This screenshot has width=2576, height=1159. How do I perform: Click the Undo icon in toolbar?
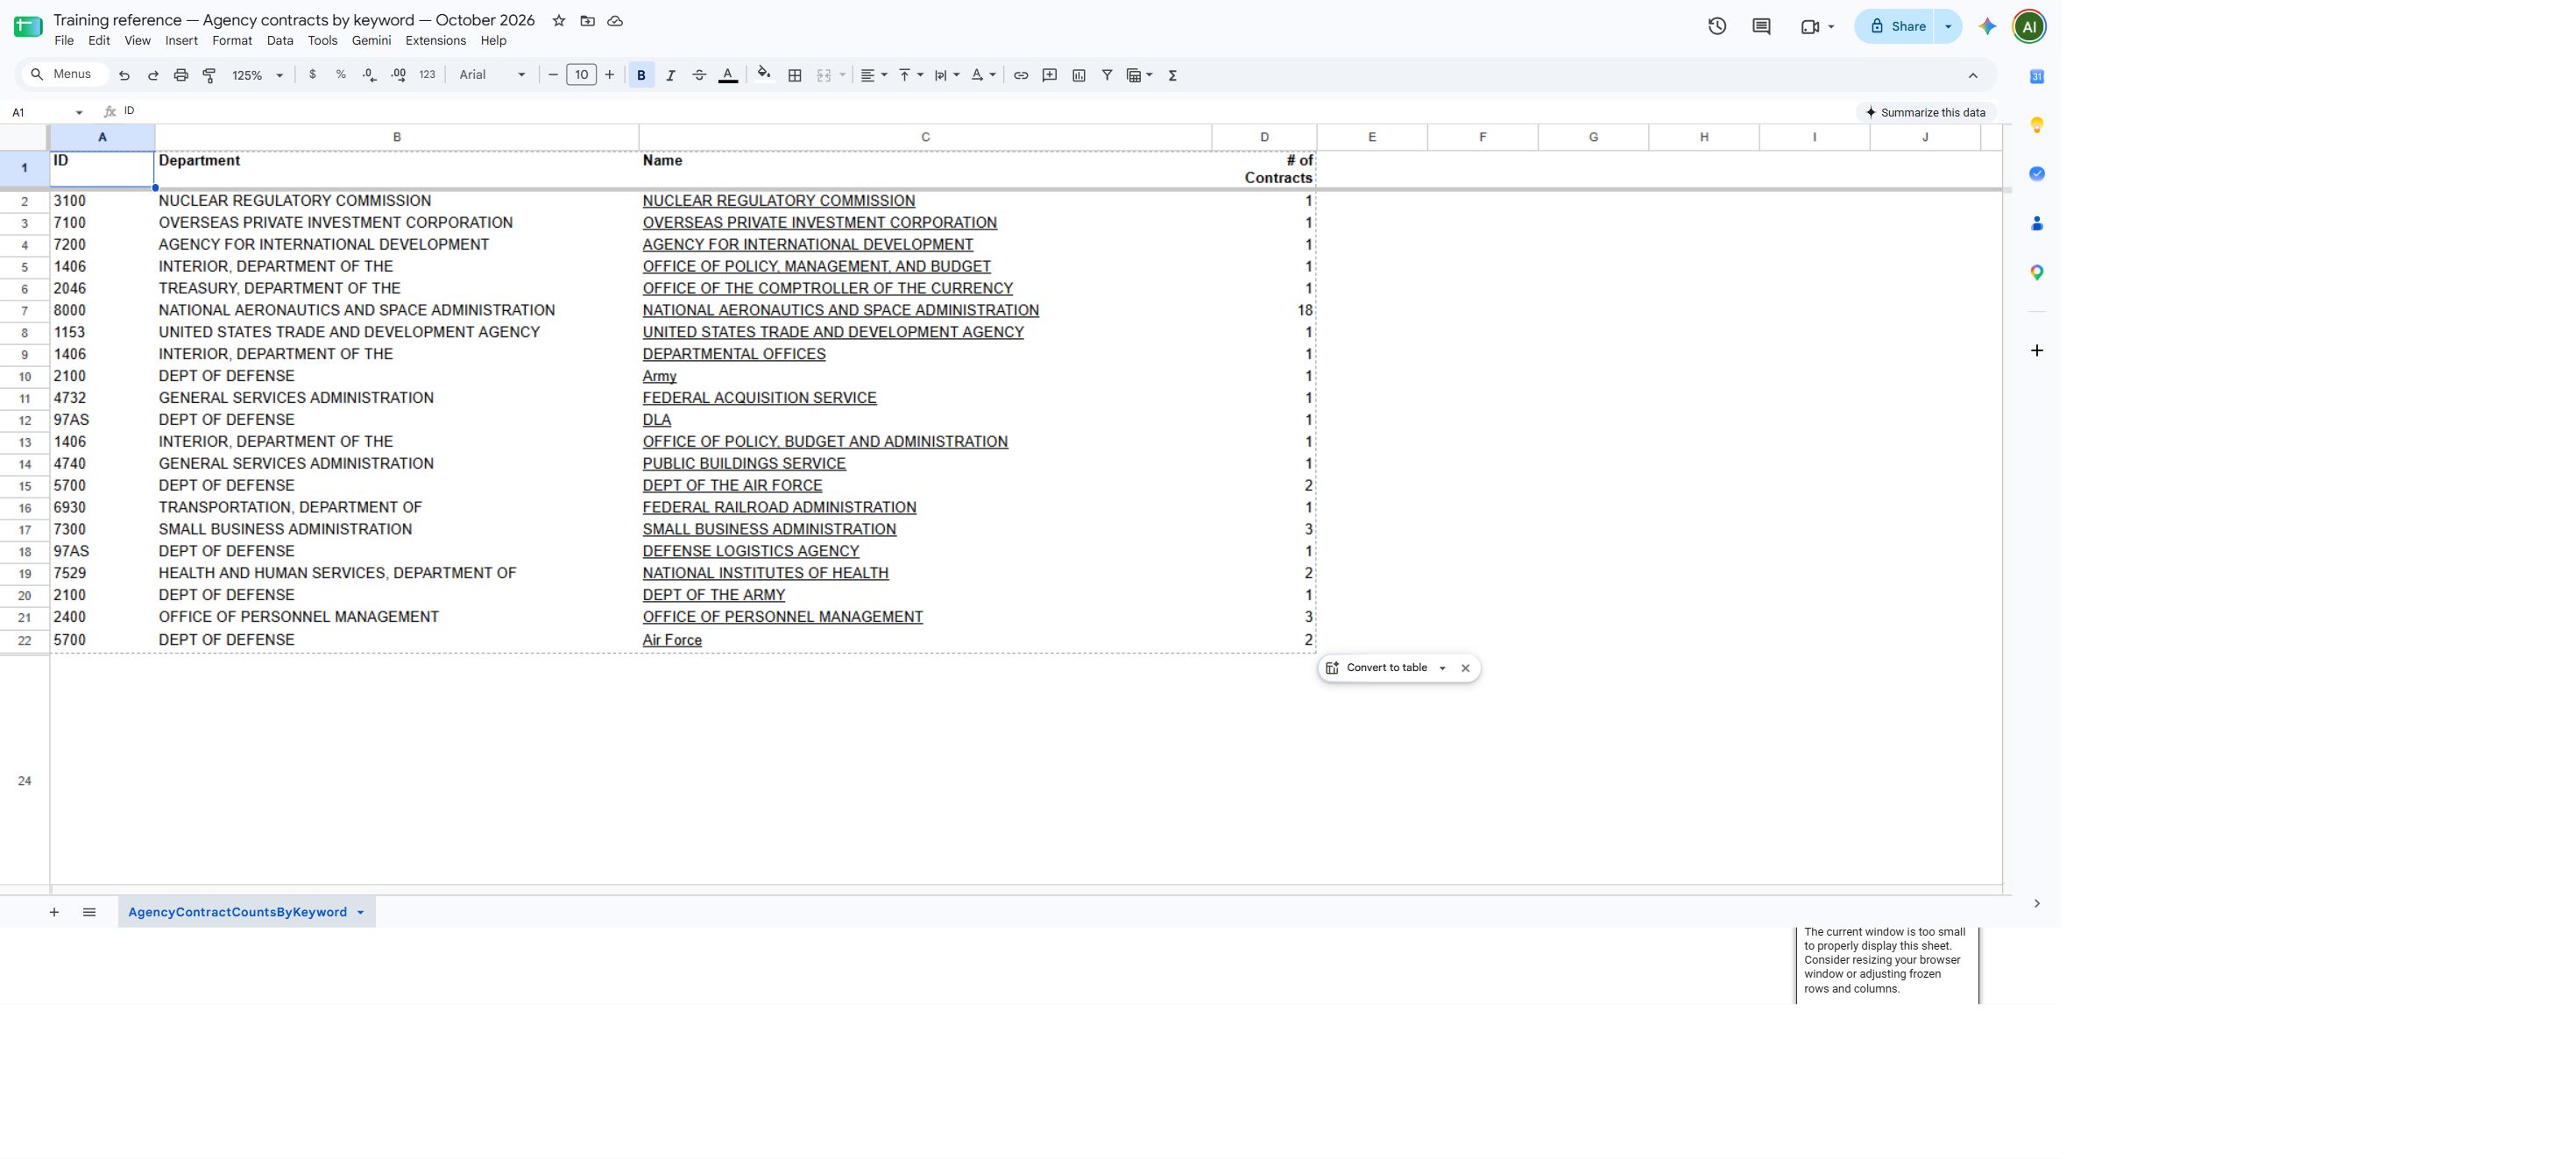(124, 75)
